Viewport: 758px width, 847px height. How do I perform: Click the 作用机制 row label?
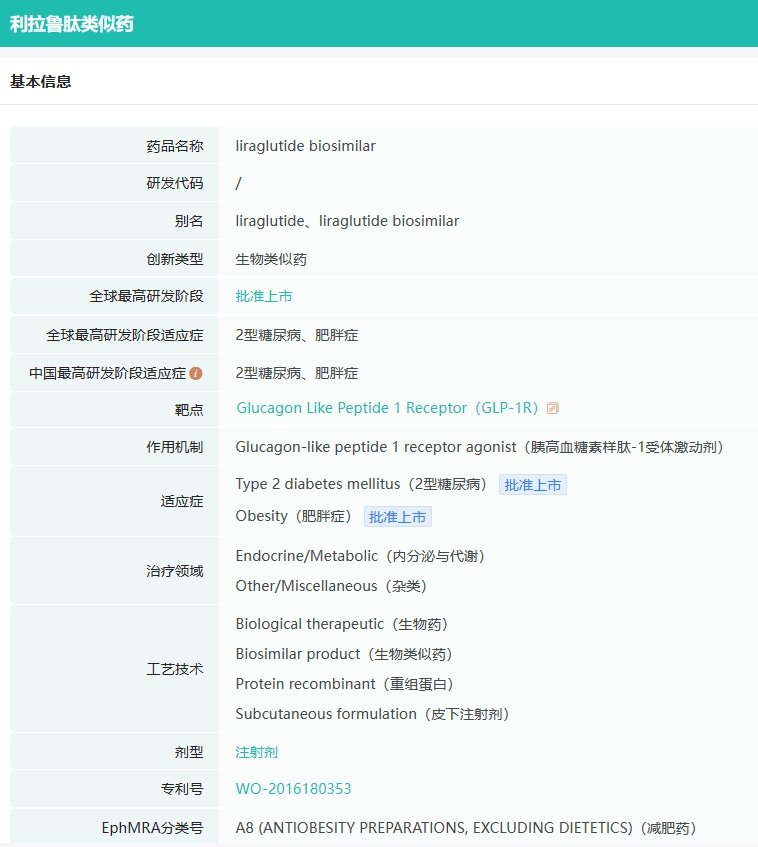click(x=175, y=447)
